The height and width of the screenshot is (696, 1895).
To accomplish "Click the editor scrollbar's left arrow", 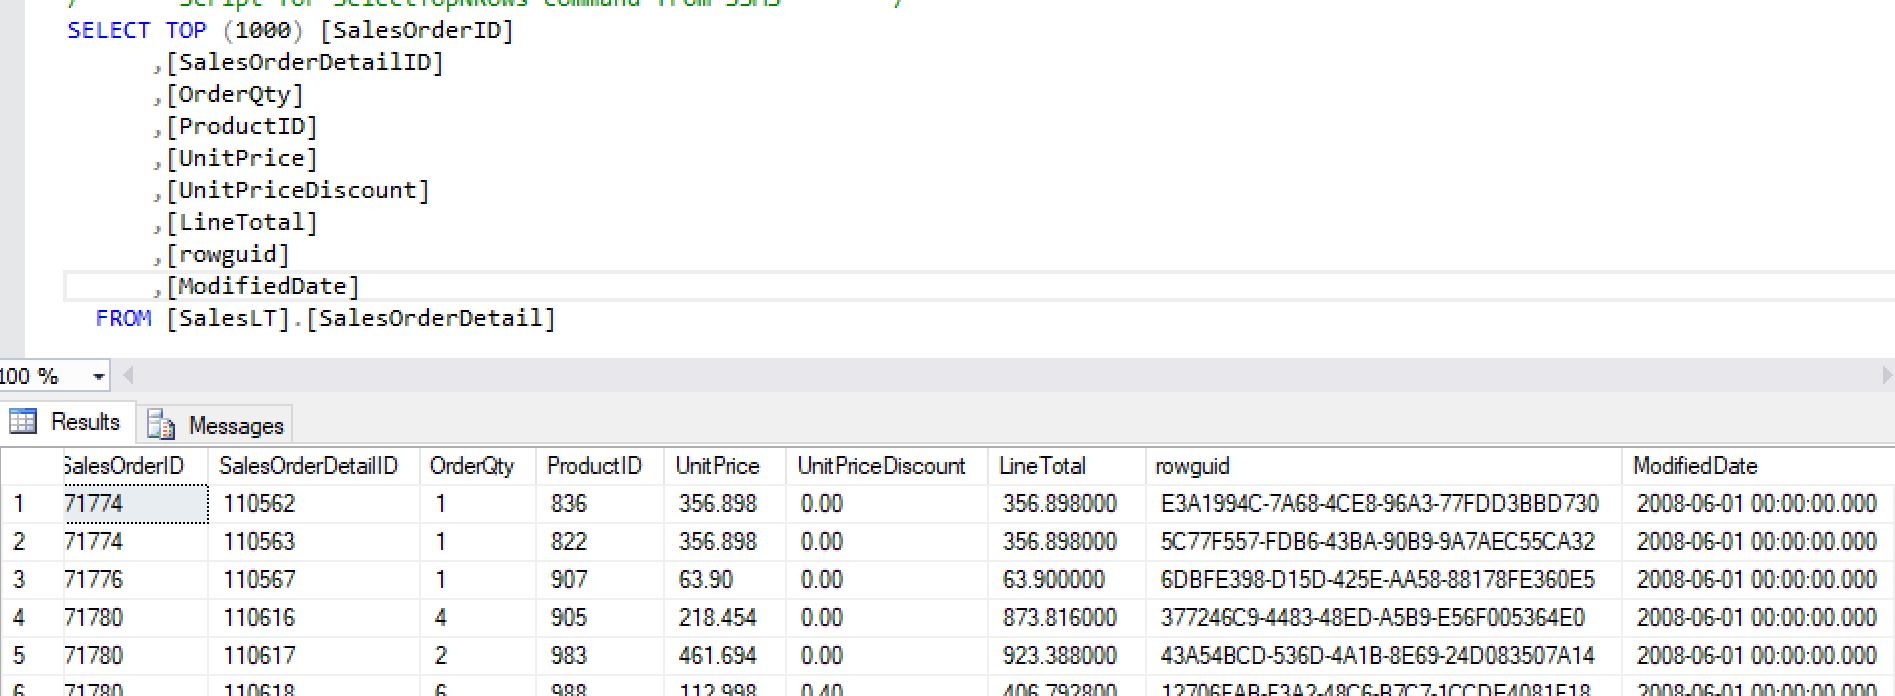I will point(128,376).
